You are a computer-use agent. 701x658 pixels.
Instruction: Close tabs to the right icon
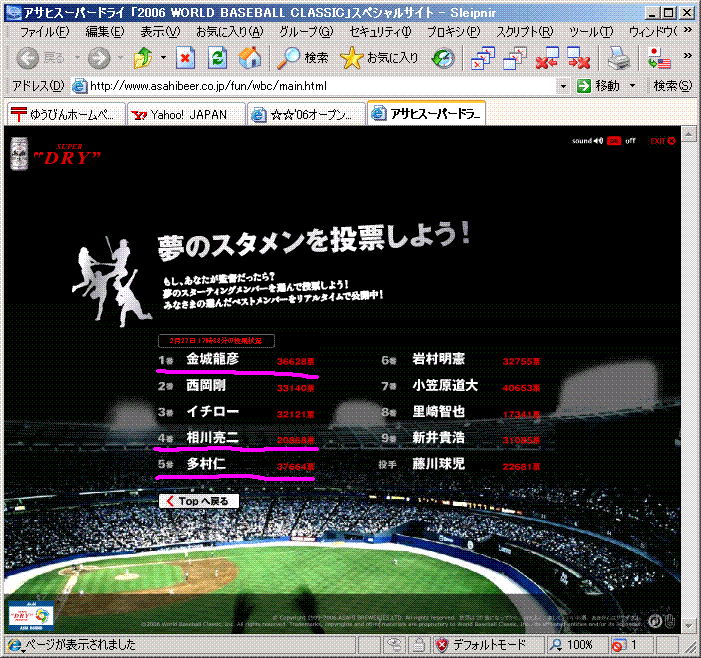pyautogui.click(x=579, y=58)
